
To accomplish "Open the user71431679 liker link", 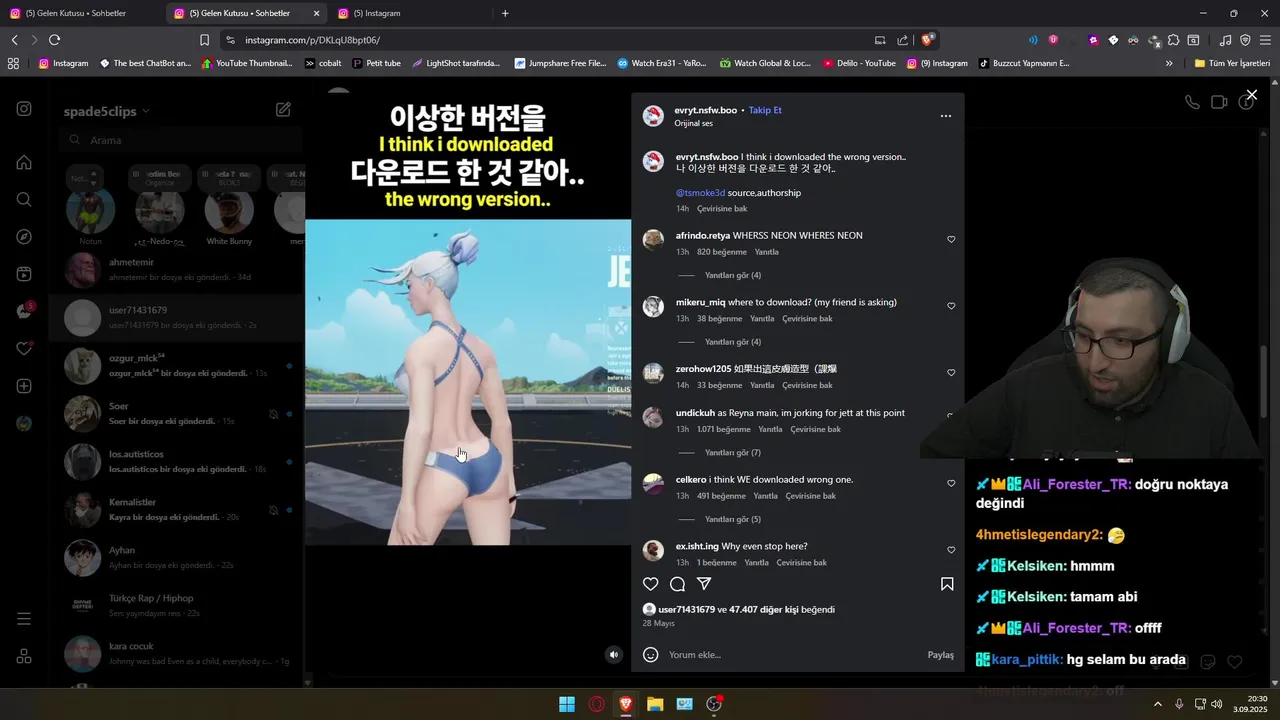I will point(686,610).
